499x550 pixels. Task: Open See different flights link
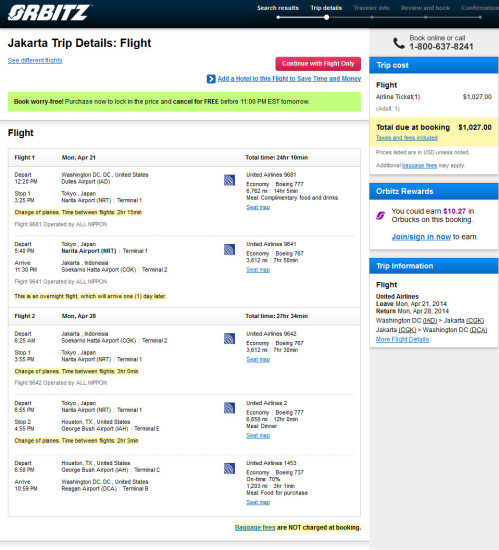35,60
